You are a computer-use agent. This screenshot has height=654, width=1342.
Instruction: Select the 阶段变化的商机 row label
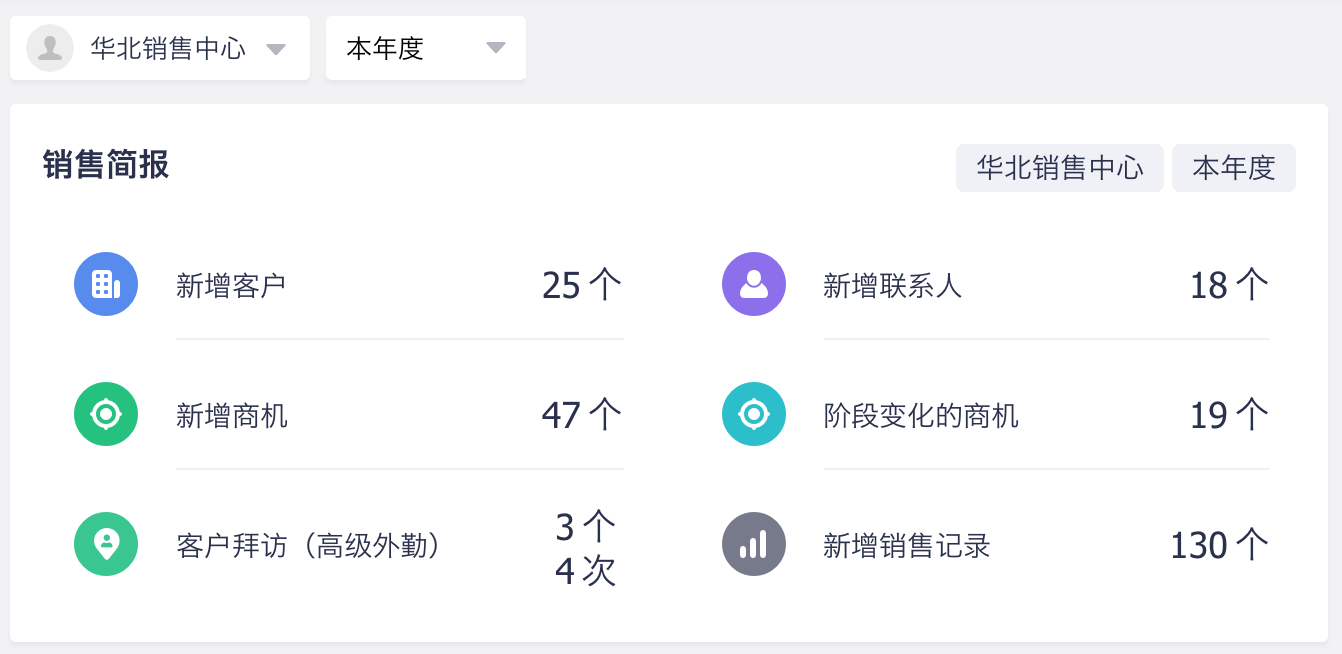pyautogui.click(x=920, y=415)
